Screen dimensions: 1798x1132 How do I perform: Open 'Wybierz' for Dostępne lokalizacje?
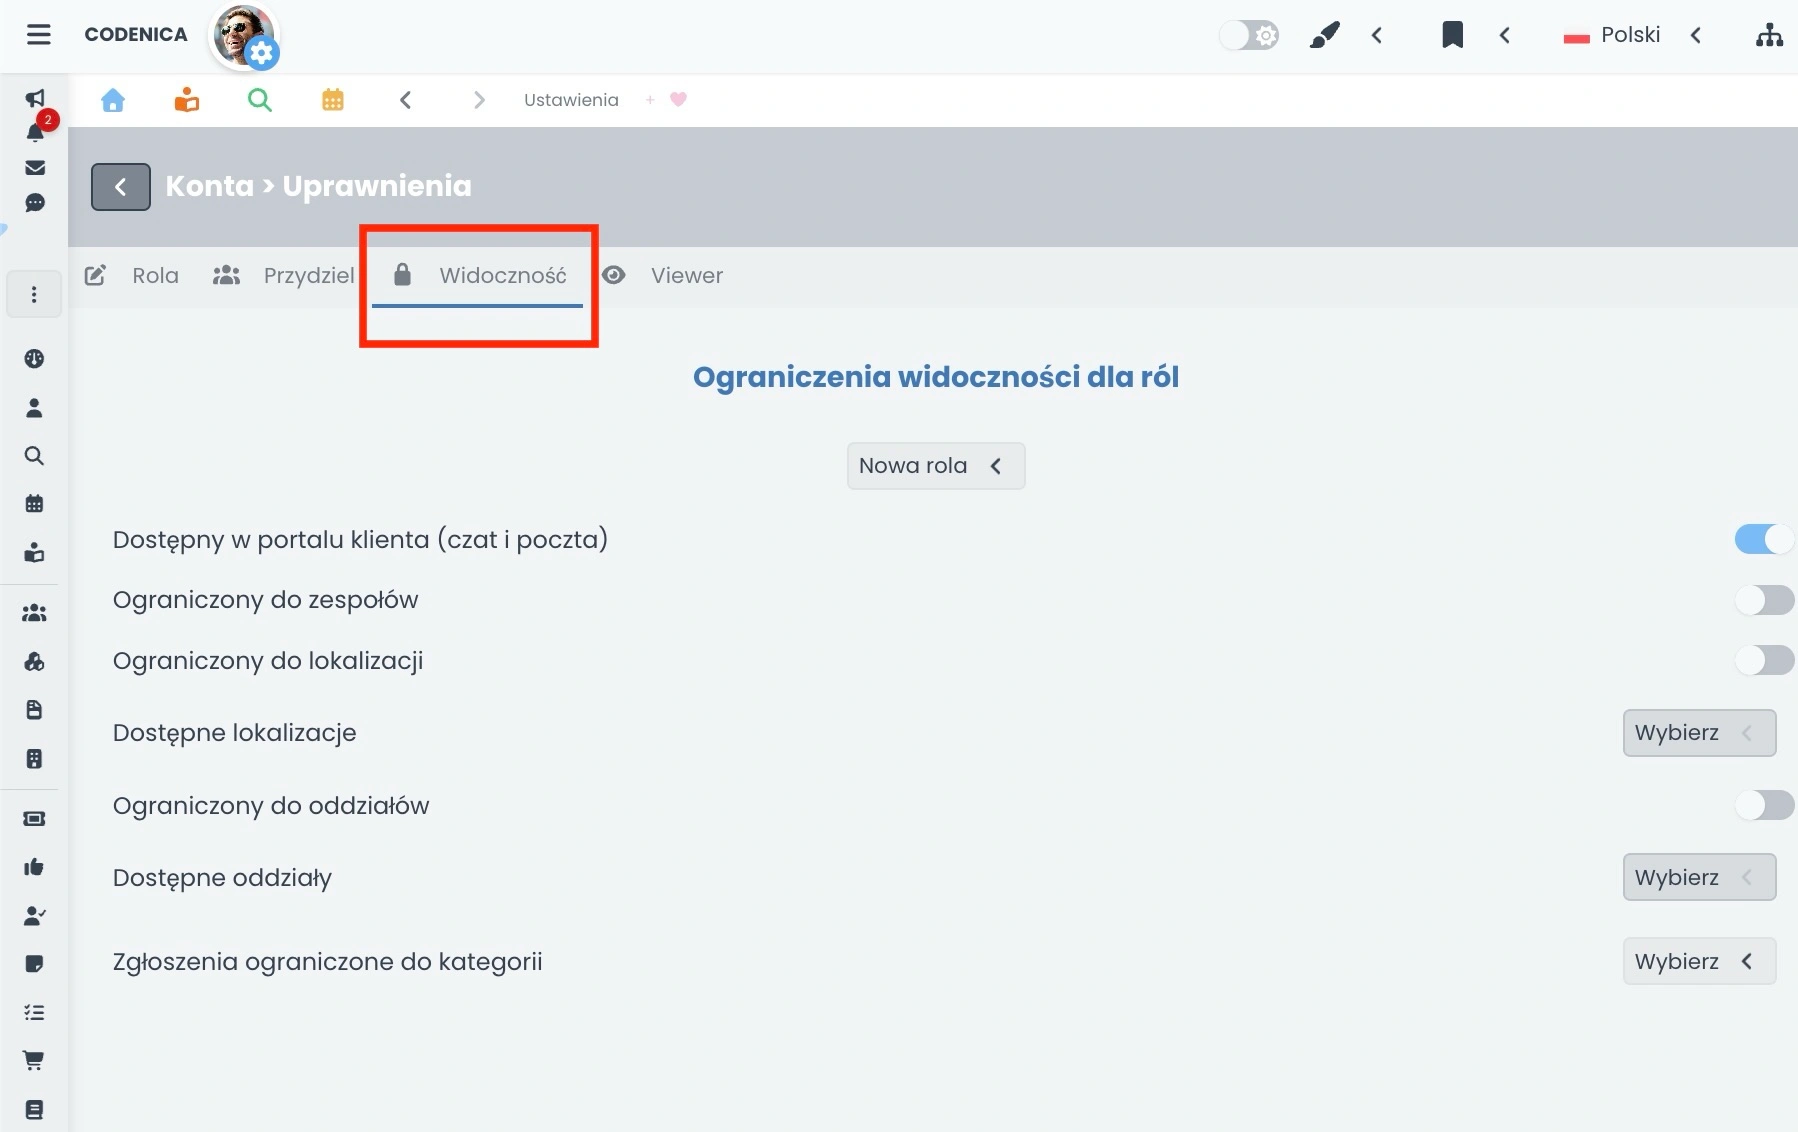tap(1698, 732)
